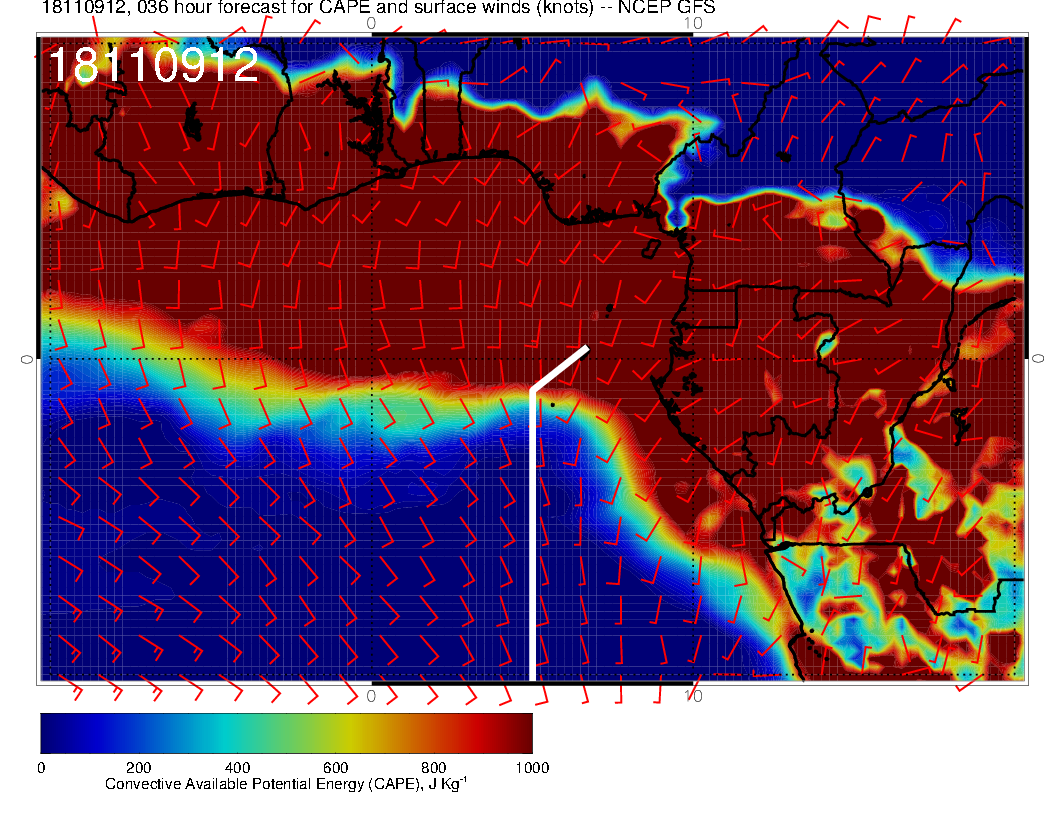Click the forecast title text above the map
Viewport: 1056px width, 816px height.
(378, 8)
